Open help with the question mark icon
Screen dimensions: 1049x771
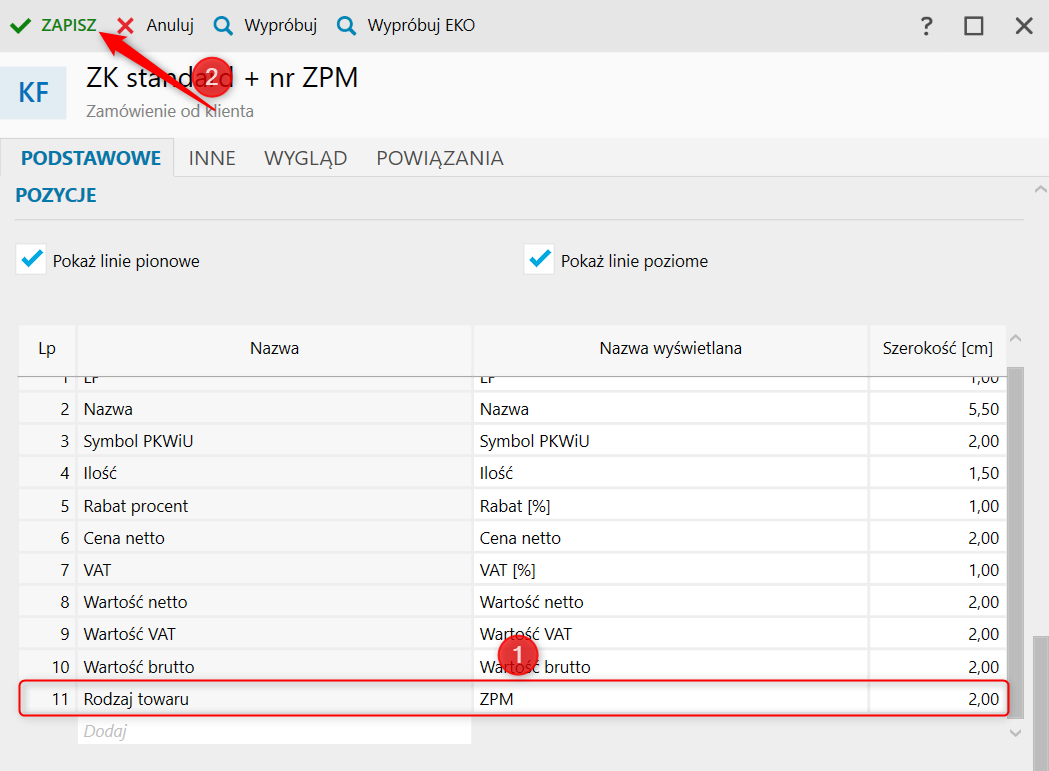927,27
